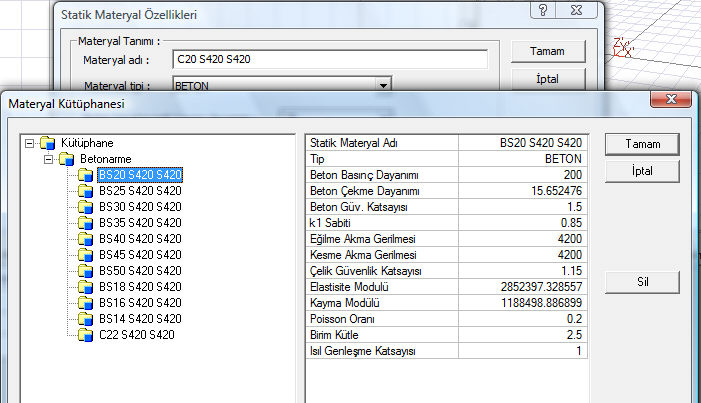Select the BS35 S420 S420 material
This screenshot has height=403, width=701.
[140, 223]
